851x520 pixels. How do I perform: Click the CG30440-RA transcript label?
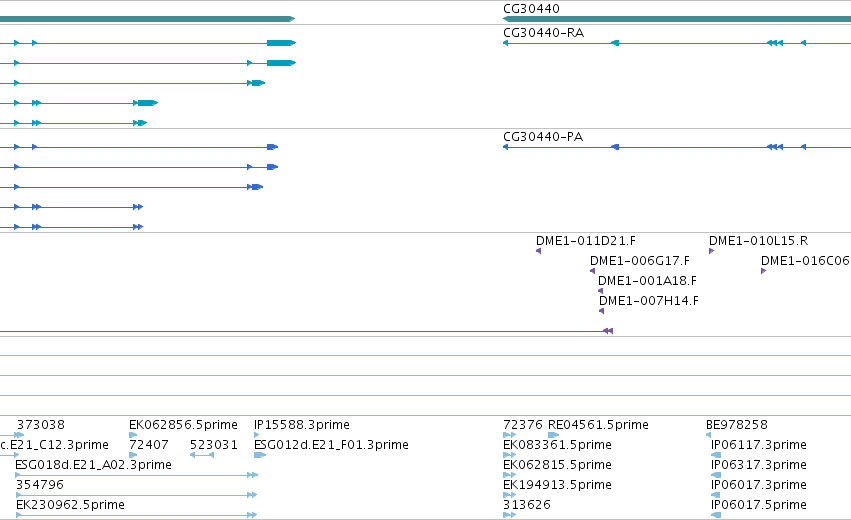[543, 33]
